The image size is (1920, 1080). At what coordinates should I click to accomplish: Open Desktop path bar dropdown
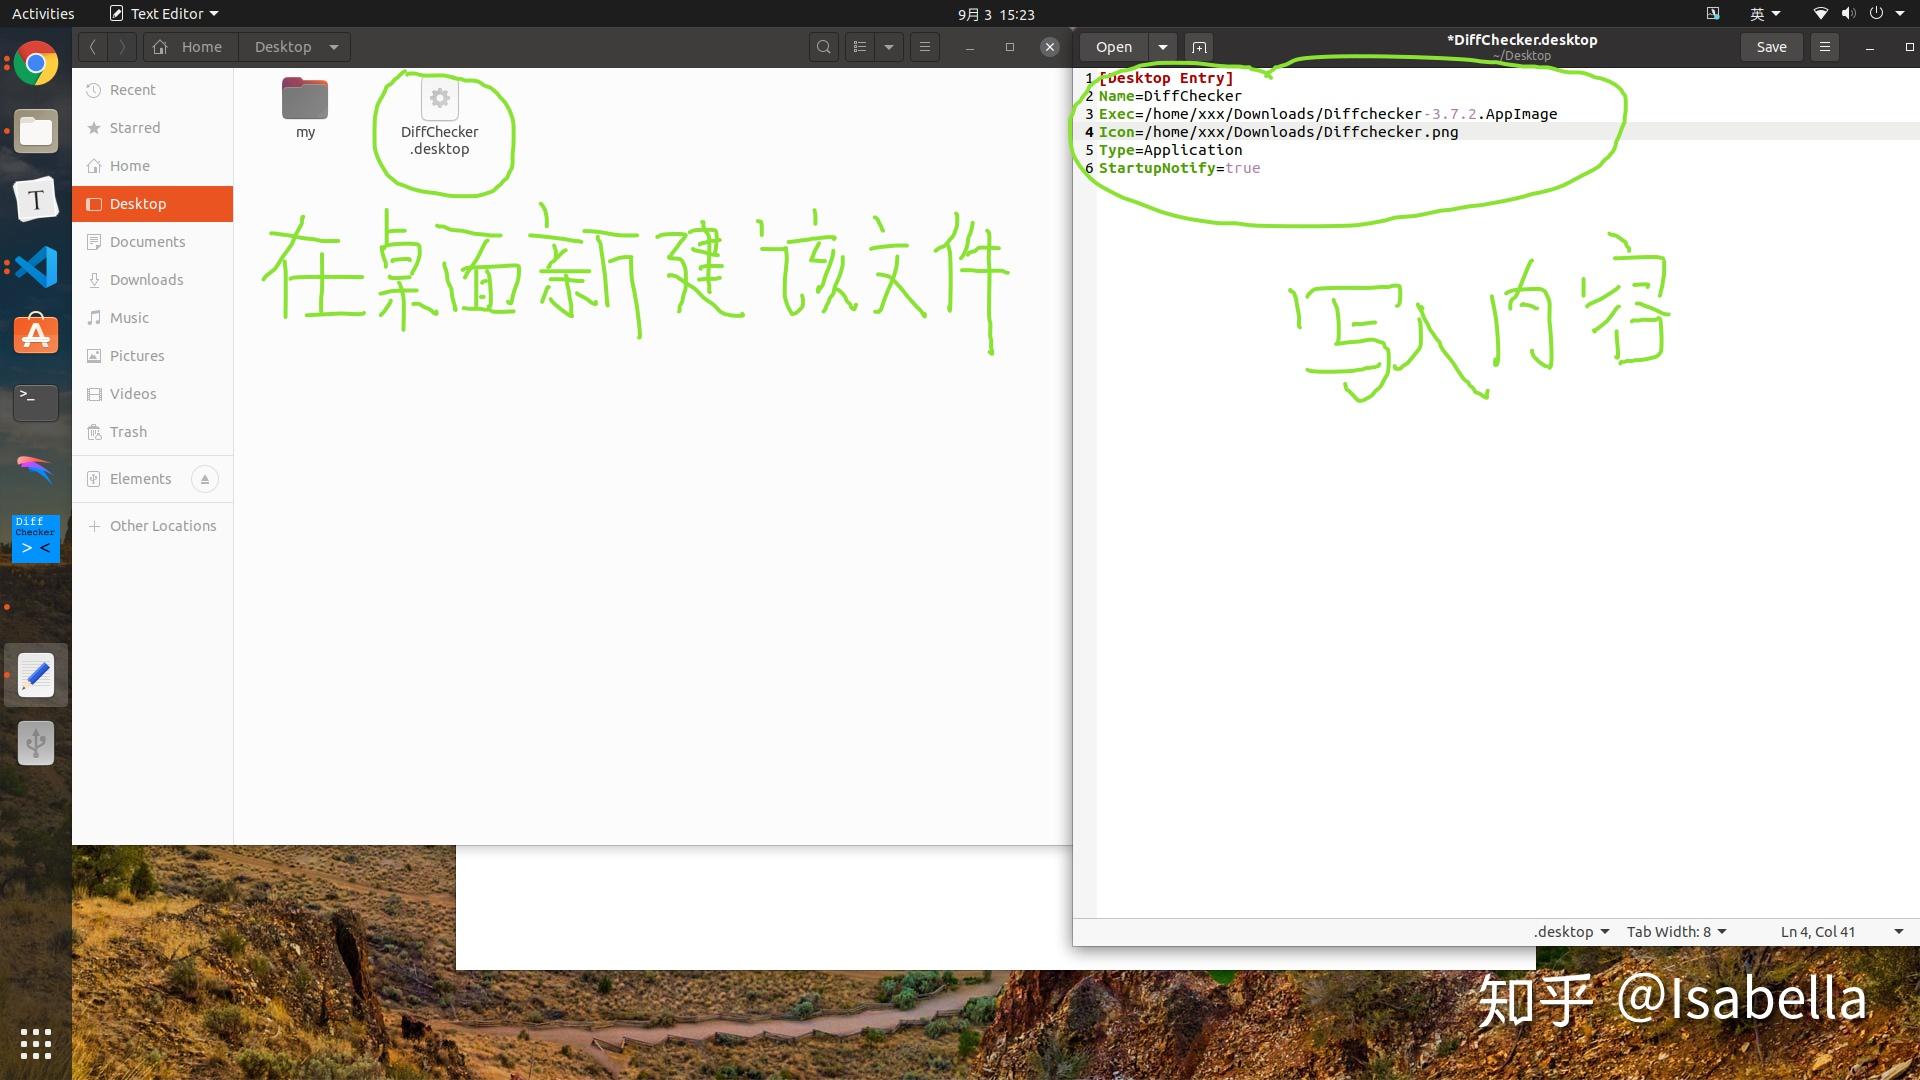(334, 47)
